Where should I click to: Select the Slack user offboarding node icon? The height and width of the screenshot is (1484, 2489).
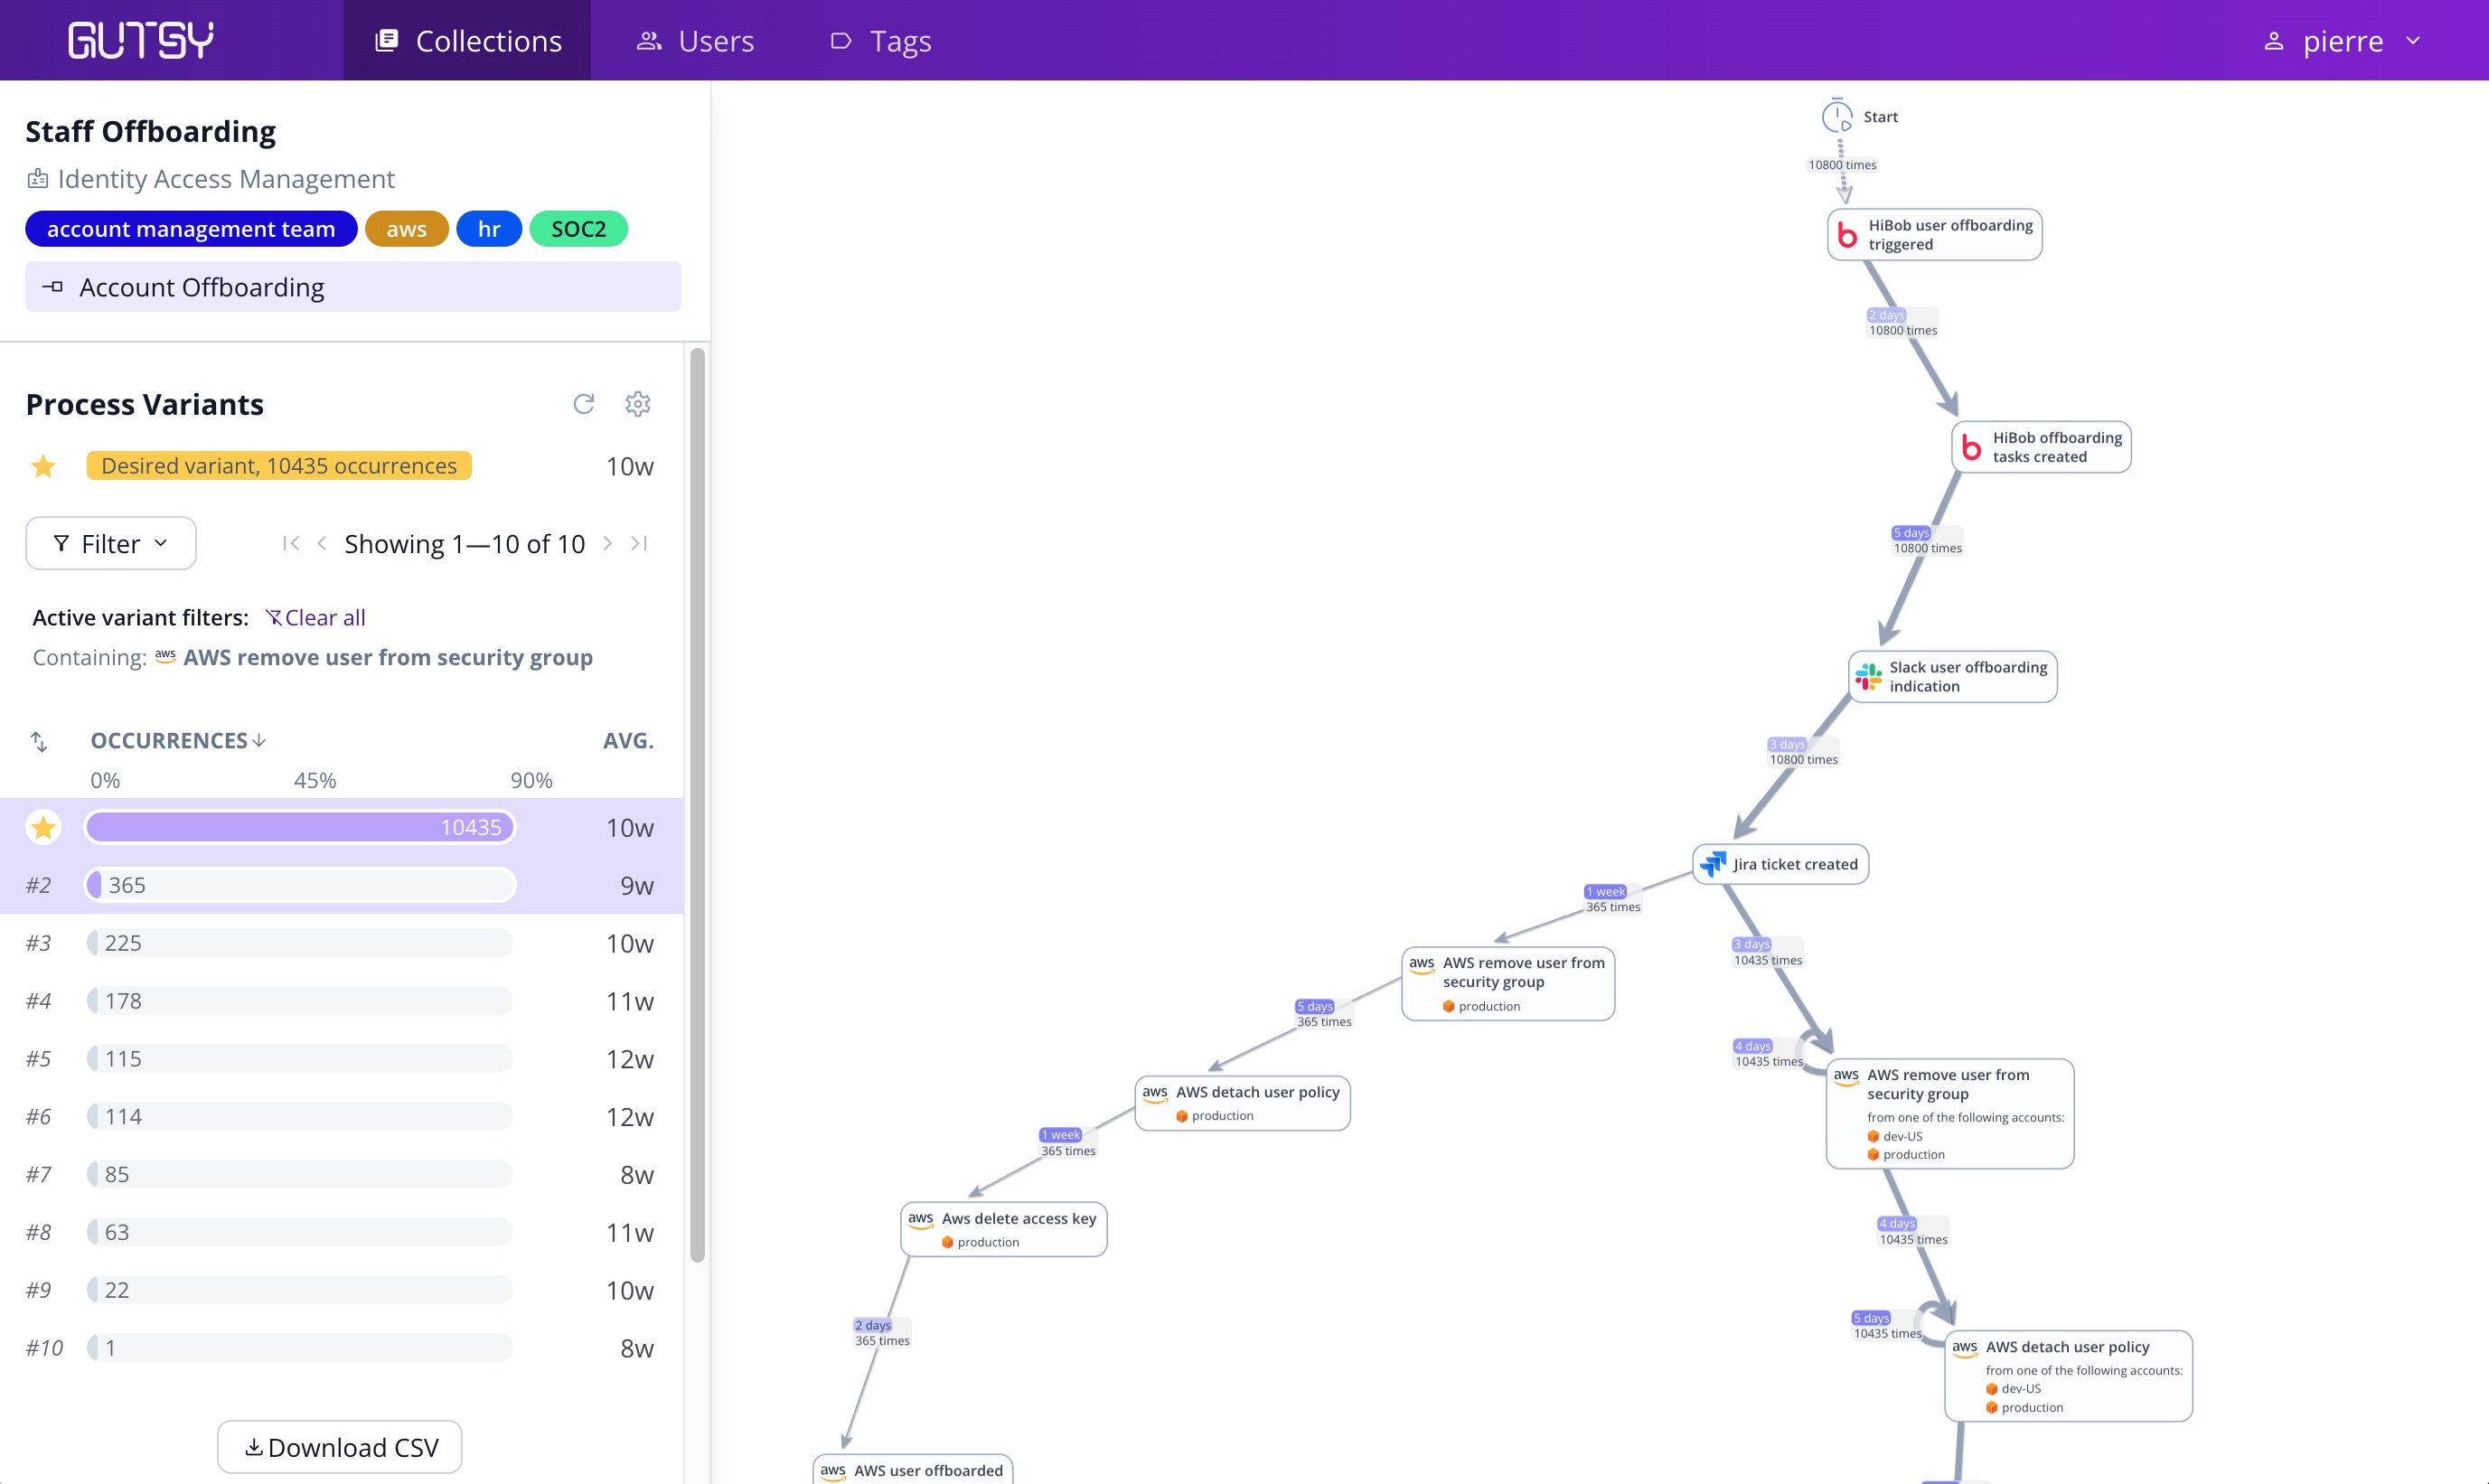[1868, 676]
